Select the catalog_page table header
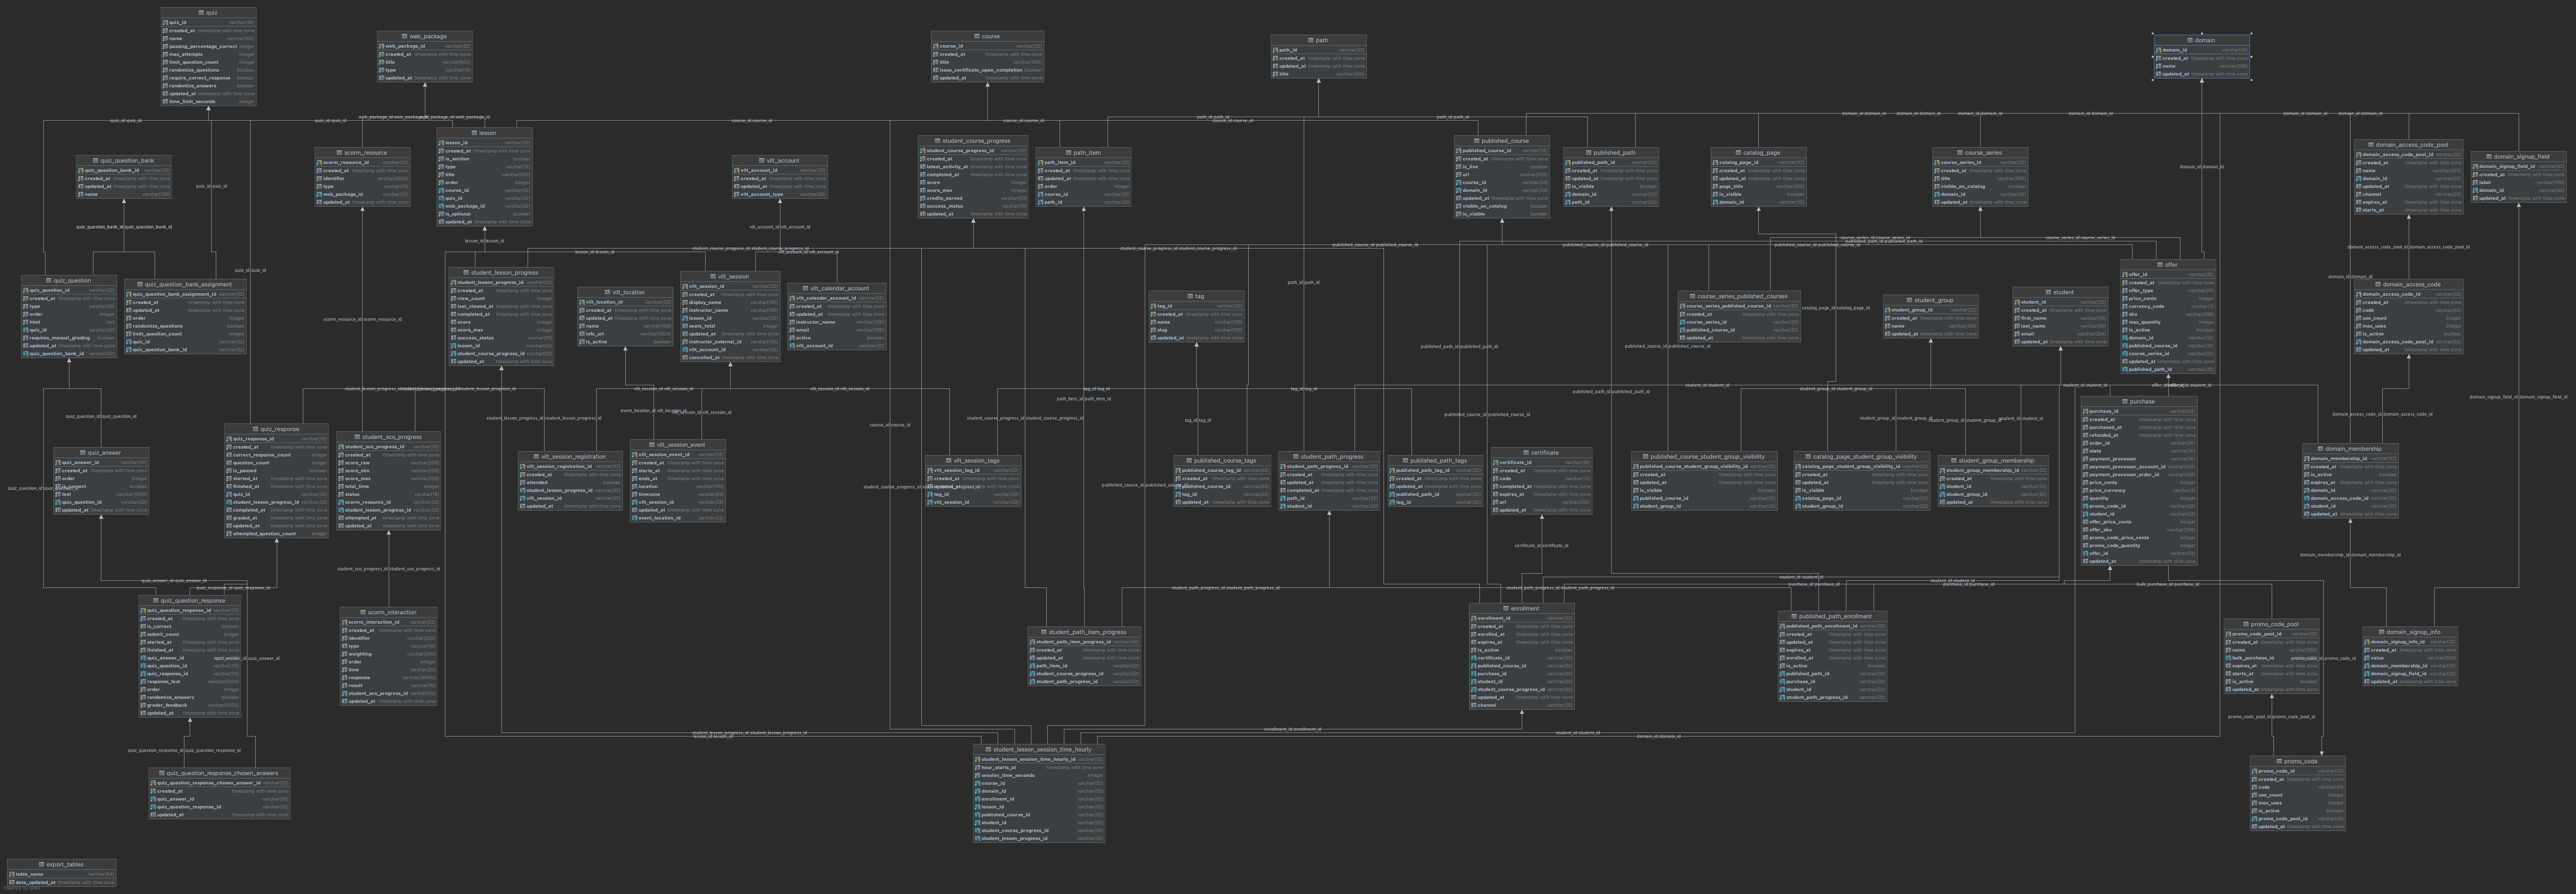The image size is (2576, 894). pyautogui.click(x=1758, y=153)
